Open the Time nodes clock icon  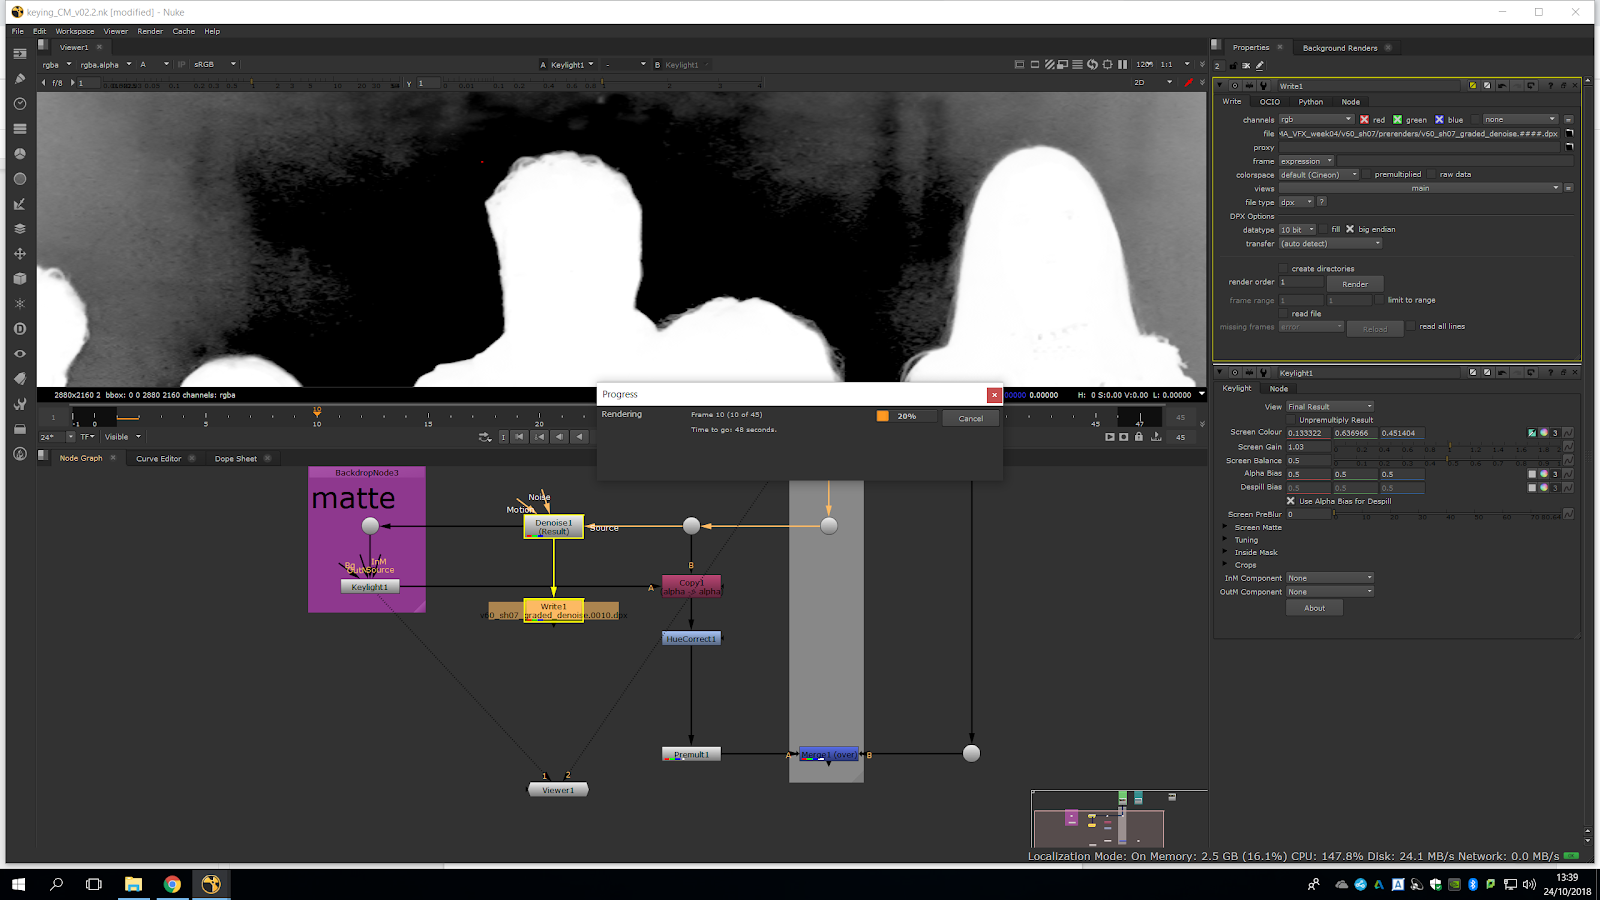point(20,104)
